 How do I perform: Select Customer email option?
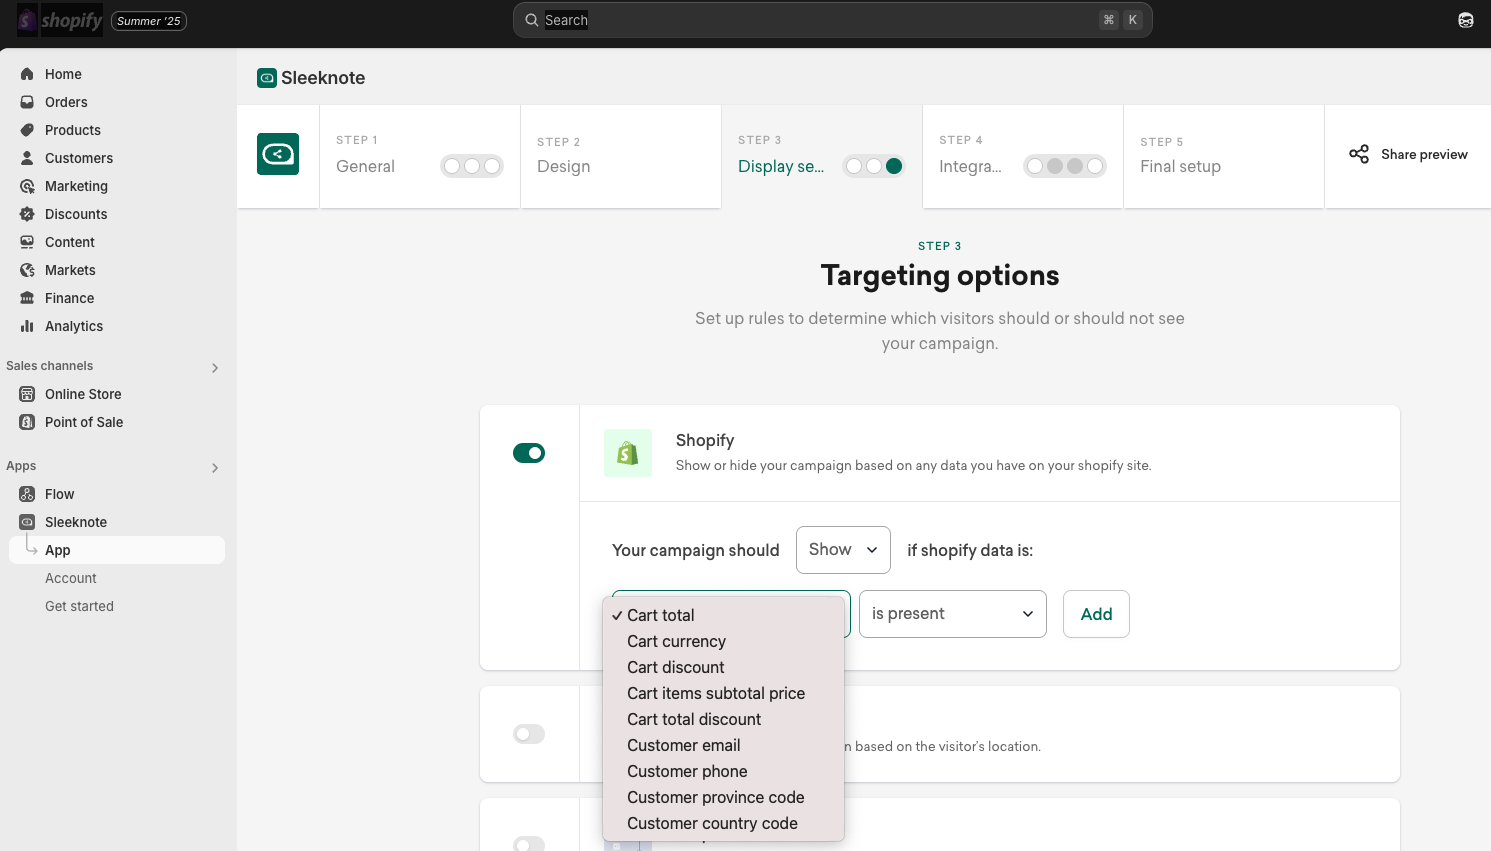pyautogui.click(x=724, y=745)
